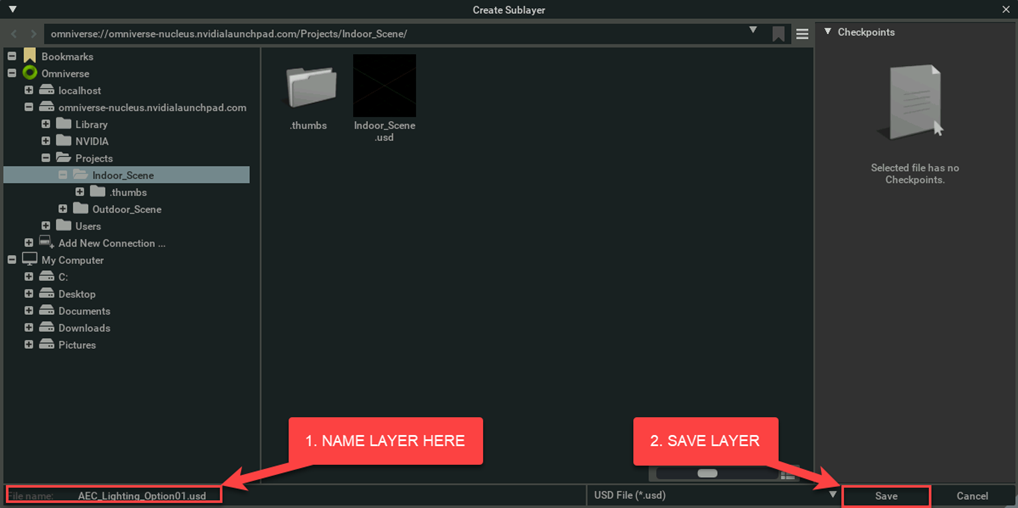Expand the Library folder
This screenshot has height=508, width=1018.
pyautogui.click(x=46, y=125)
